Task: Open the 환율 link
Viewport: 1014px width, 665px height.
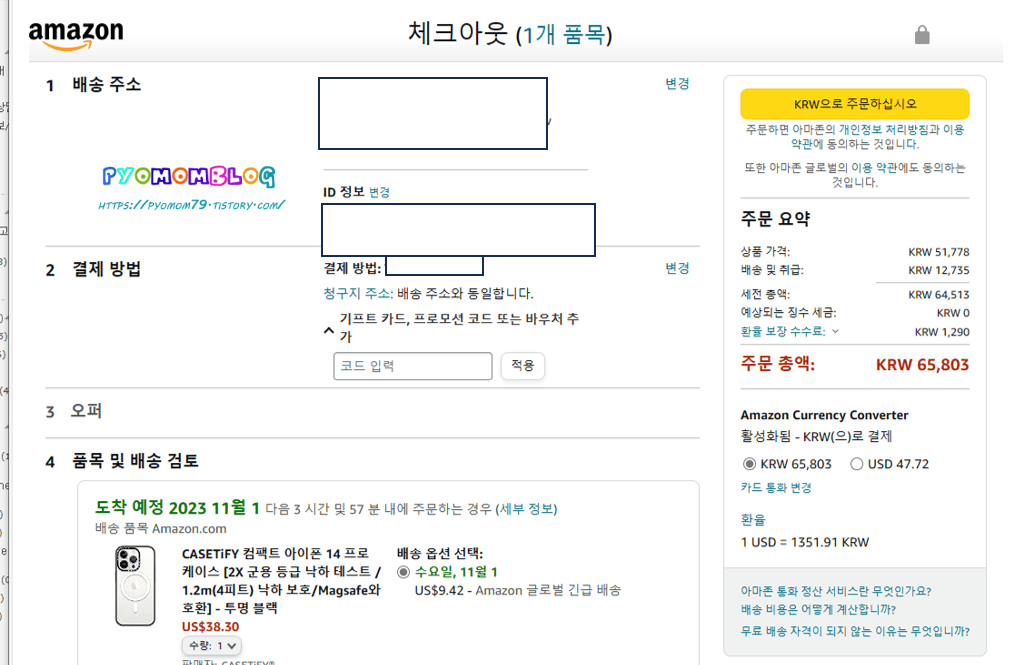Action: pyautogui.click(x=753, y=519)
